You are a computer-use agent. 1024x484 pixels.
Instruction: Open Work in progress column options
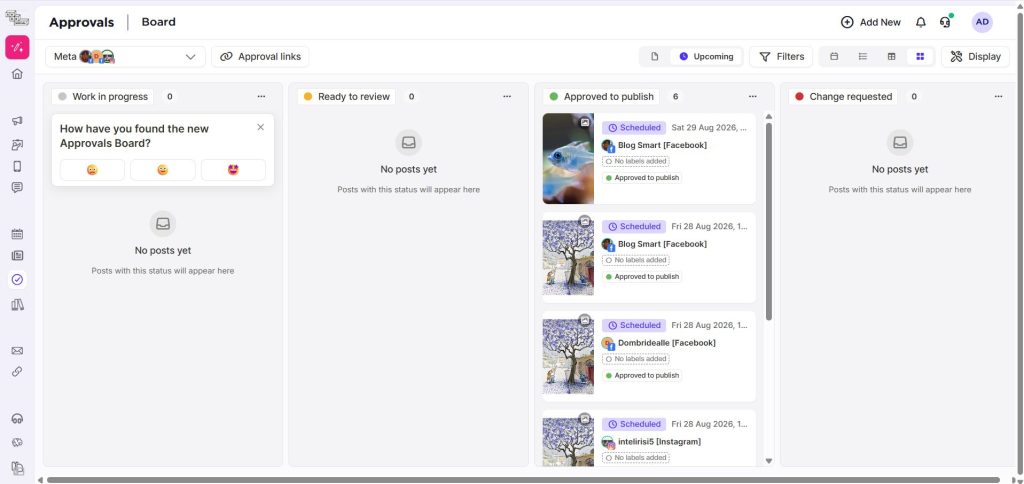pyautogui.click(x=261, y=97)
